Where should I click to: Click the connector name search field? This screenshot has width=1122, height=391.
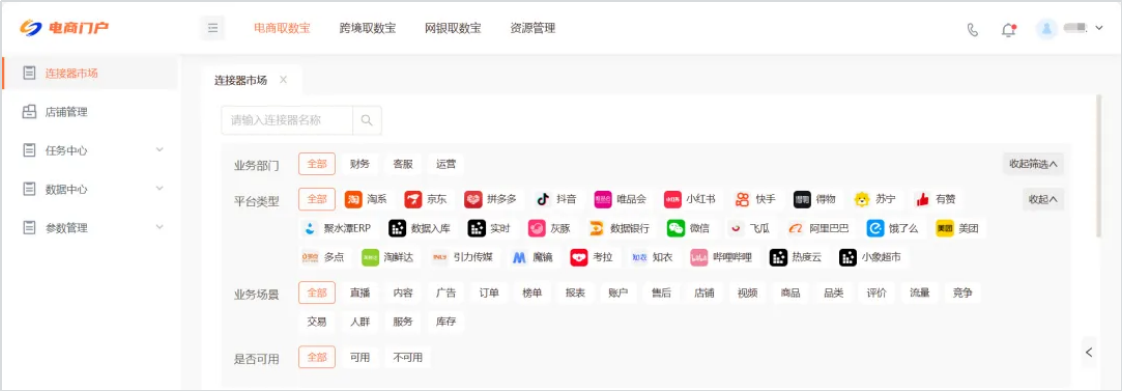pos(287,120)
